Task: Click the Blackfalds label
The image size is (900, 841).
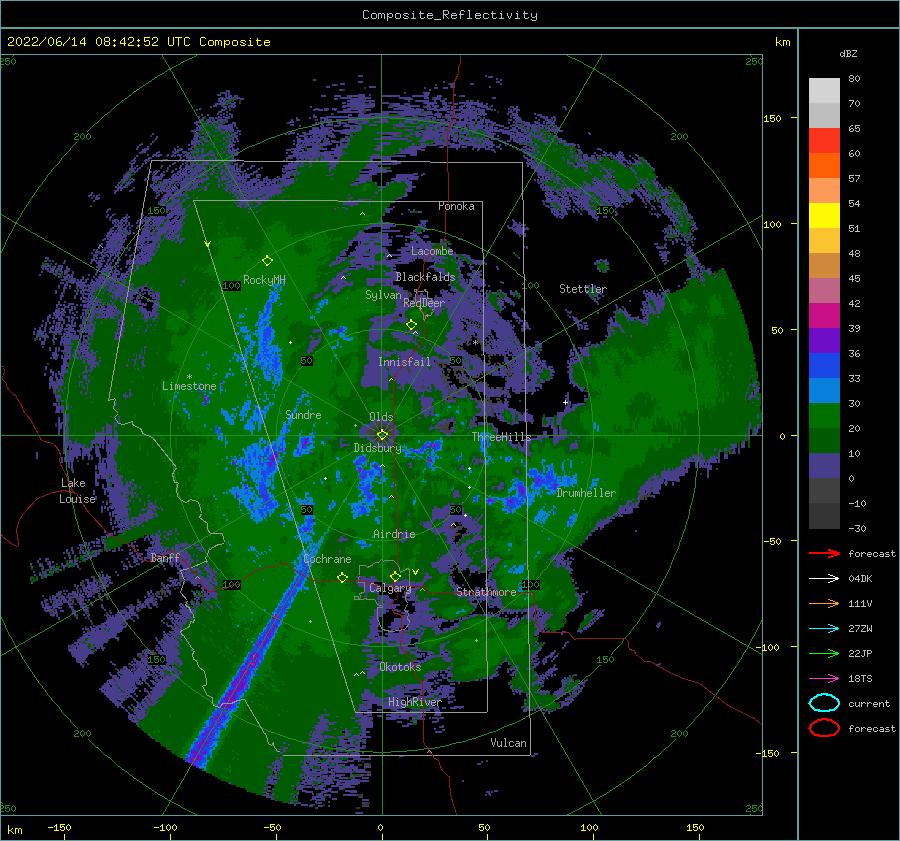Action: 425,277
